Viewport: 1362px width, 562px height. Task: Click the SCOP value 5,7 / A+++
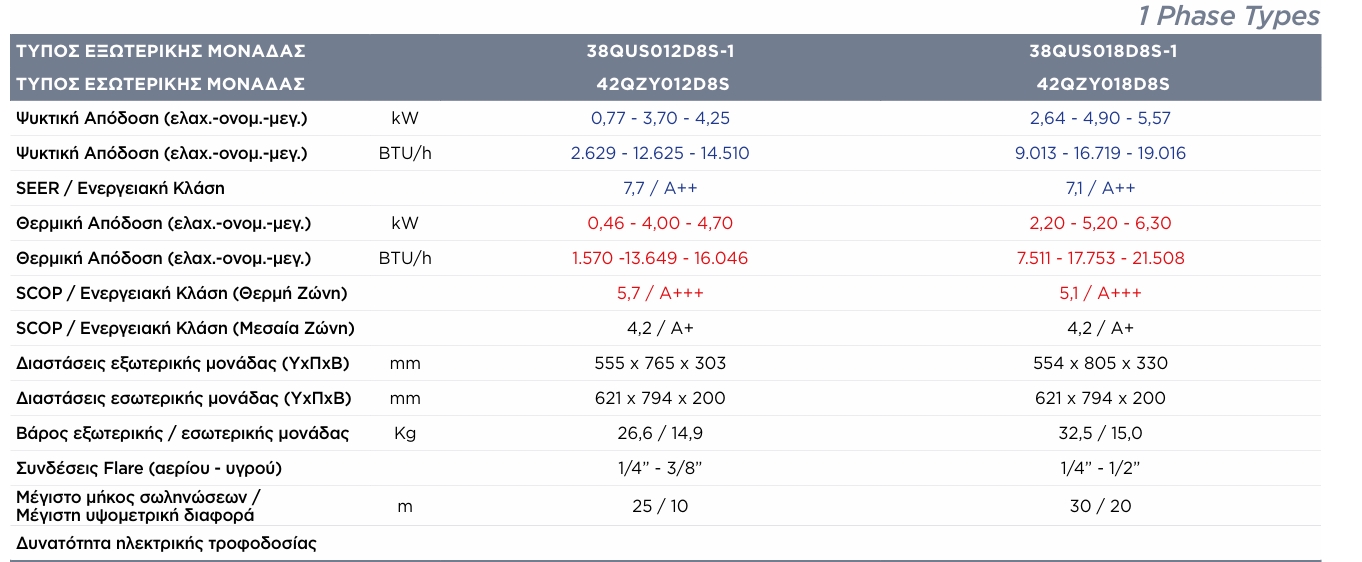click(660, 293)
